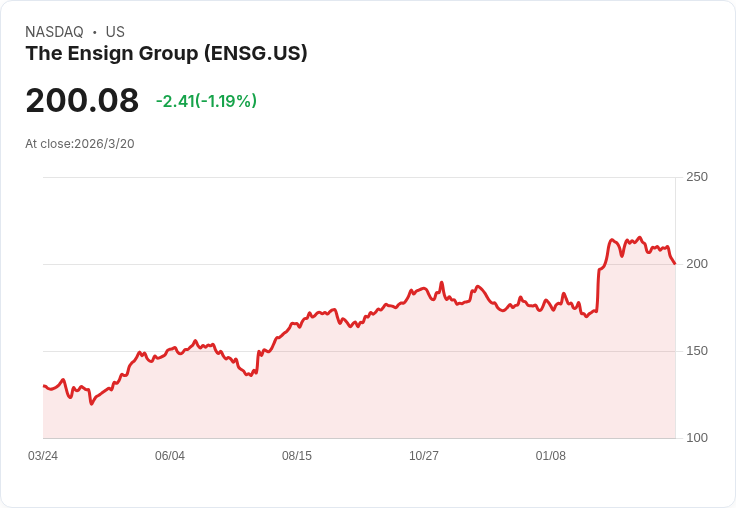
Task: Click the leftmost start of the price line
Action: tap(44, 386)
